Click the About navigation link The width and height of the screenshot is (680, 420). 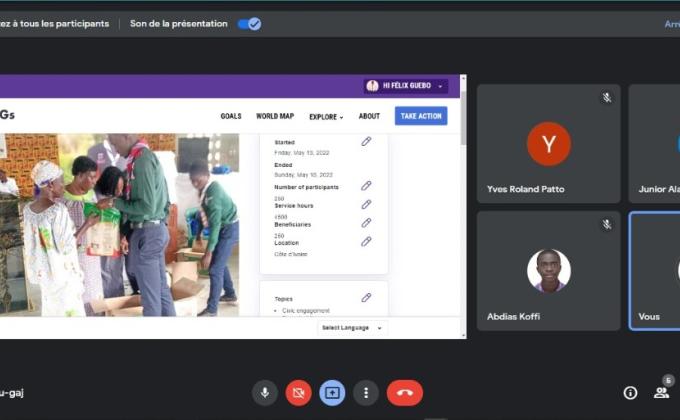(369, 116)
